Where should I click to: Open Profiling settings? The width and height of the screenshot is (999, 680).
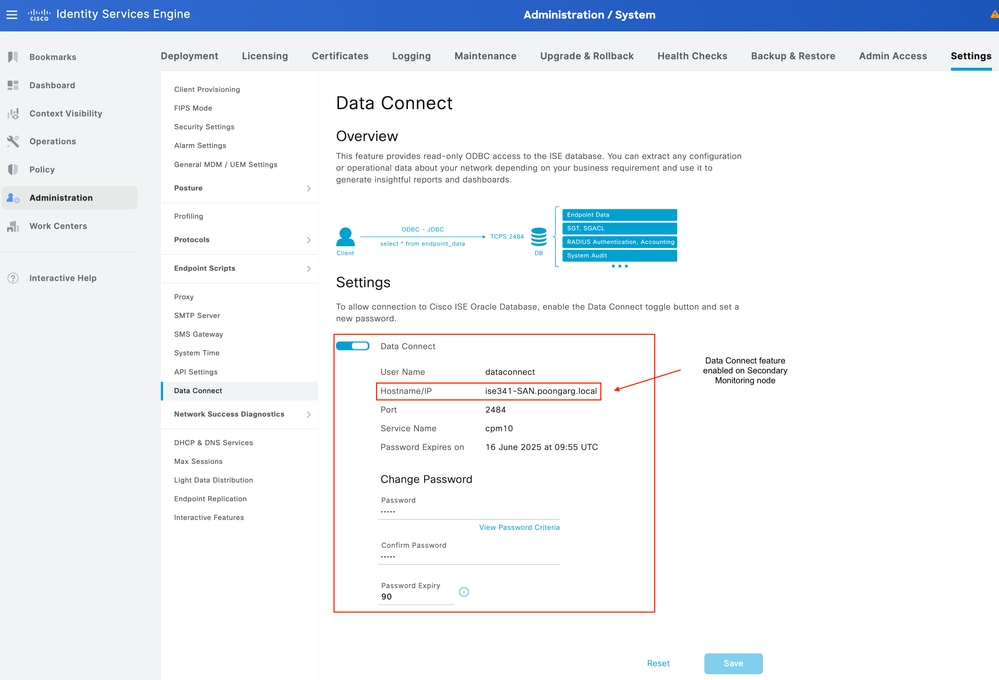point(189,216)
